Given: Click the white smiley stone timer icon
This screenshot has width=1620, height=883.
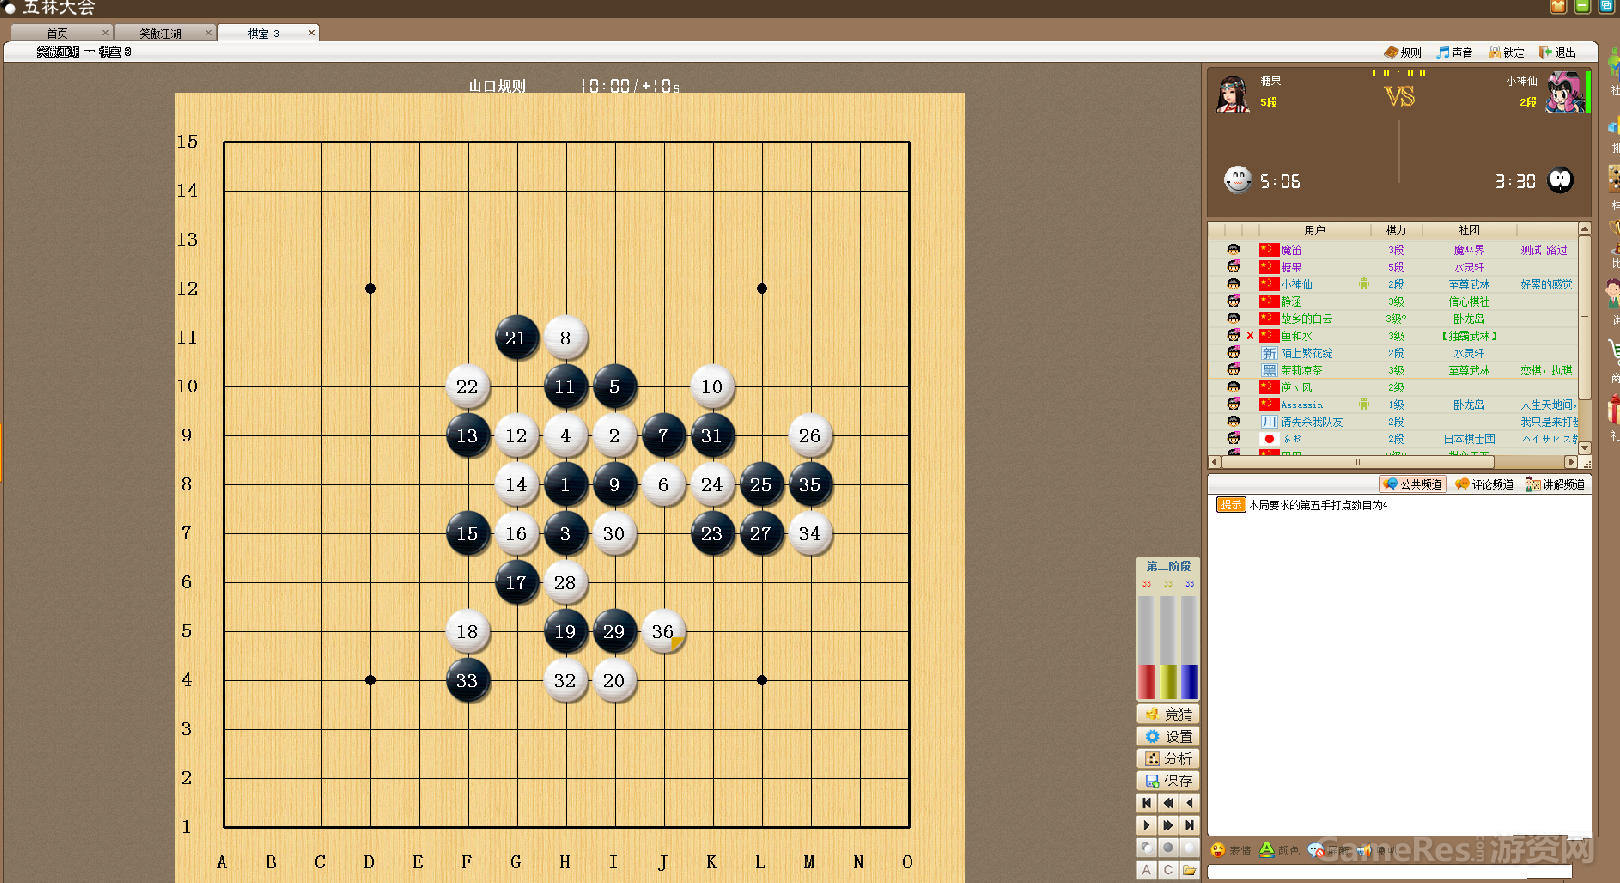Looking at the screenshot, I should 1238,180.
